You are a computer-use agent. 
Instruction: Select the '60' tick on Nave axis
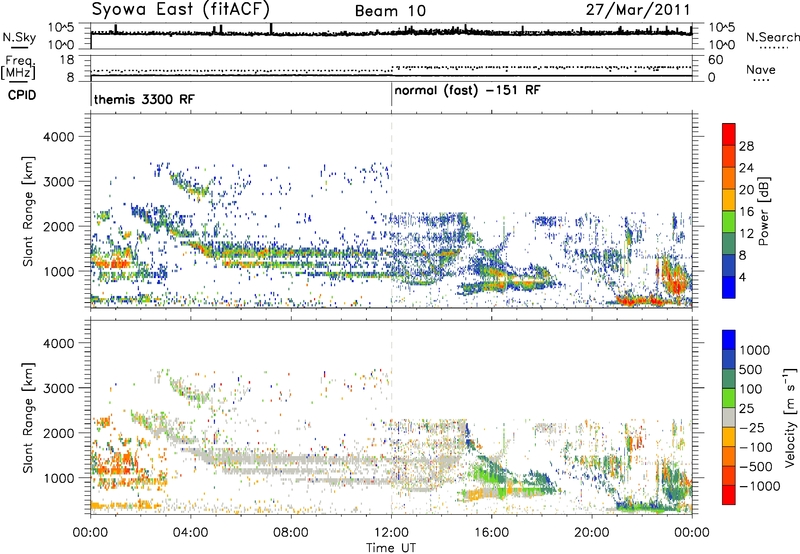(x=715, y=60)
